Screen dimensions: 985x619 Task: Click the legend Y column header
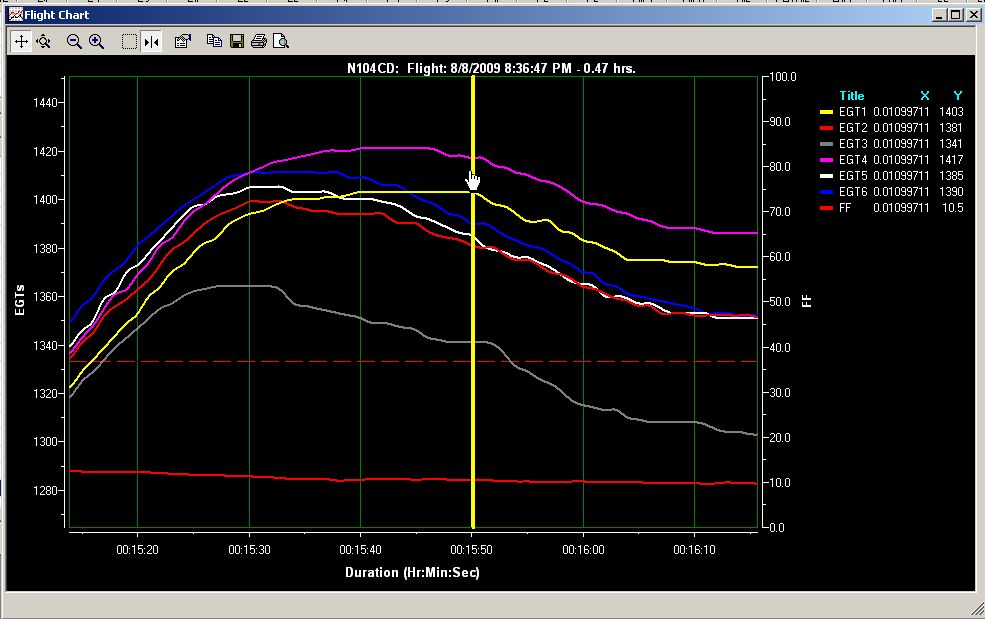957,96
